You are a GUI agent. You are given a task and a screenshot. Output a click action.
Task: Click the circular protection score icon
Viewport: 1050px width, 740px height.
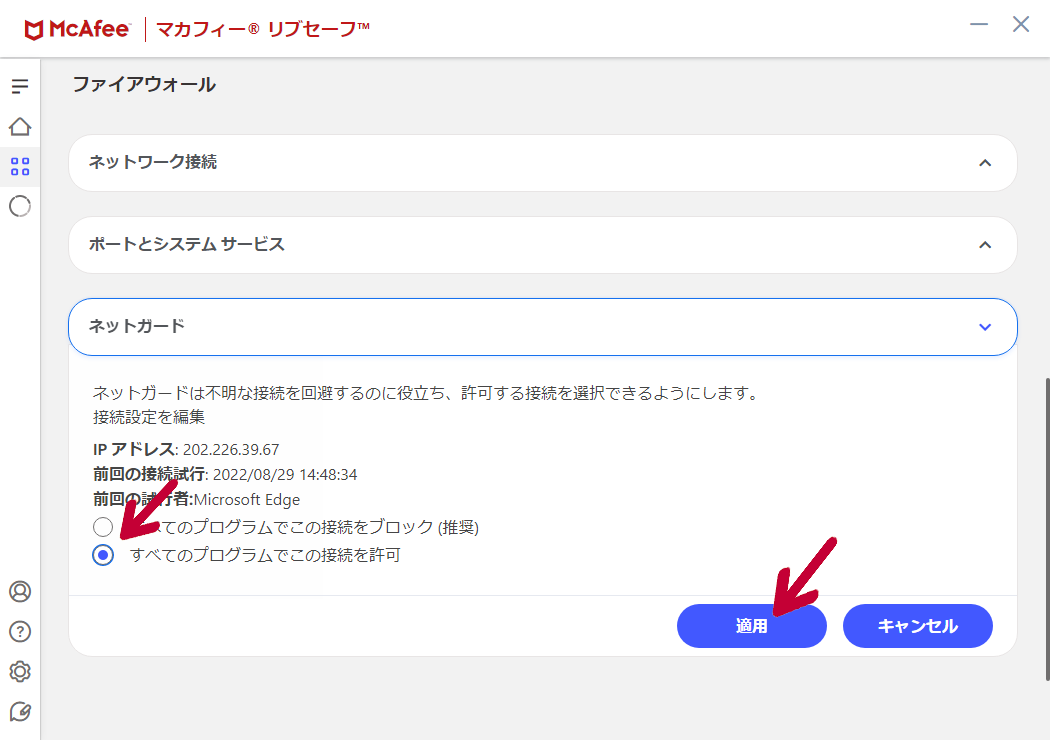coord(20,206)
